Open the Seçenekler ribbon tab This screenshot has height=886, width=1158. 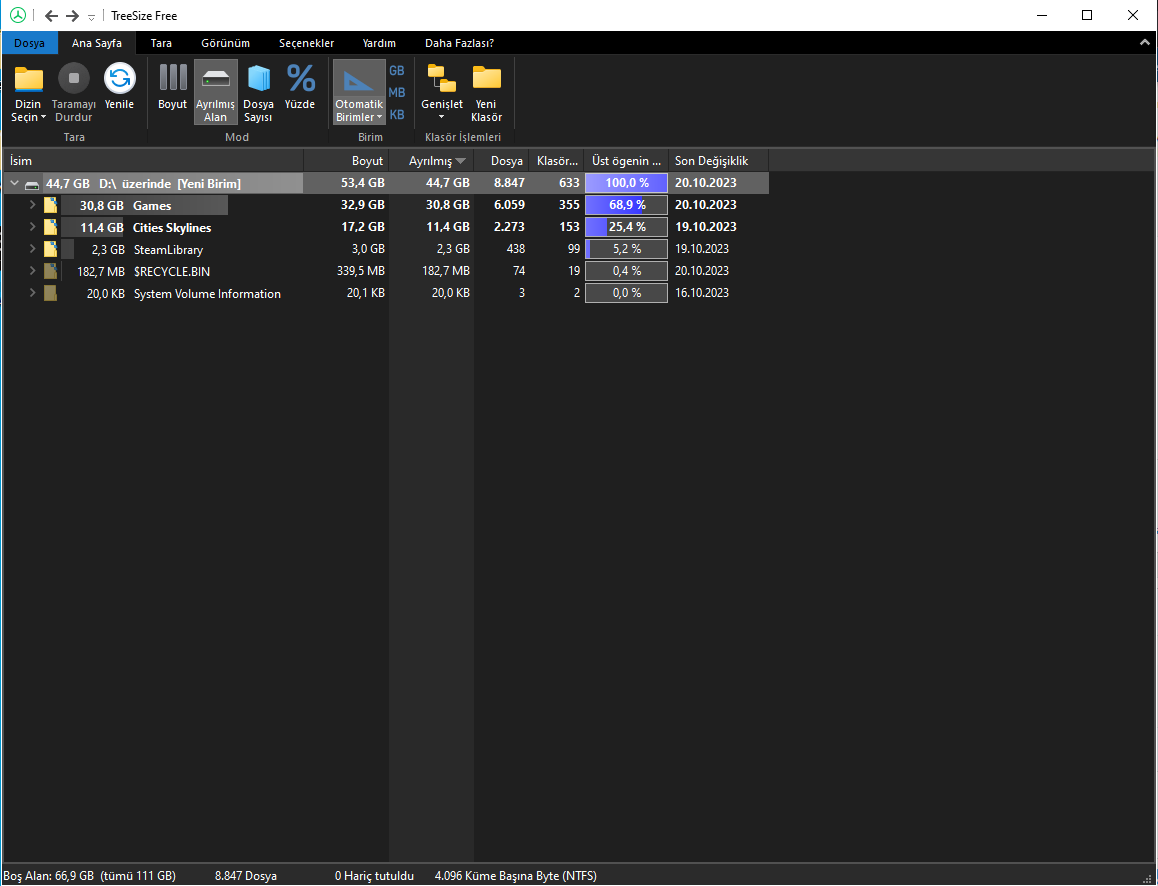click(x=306, y=43)
